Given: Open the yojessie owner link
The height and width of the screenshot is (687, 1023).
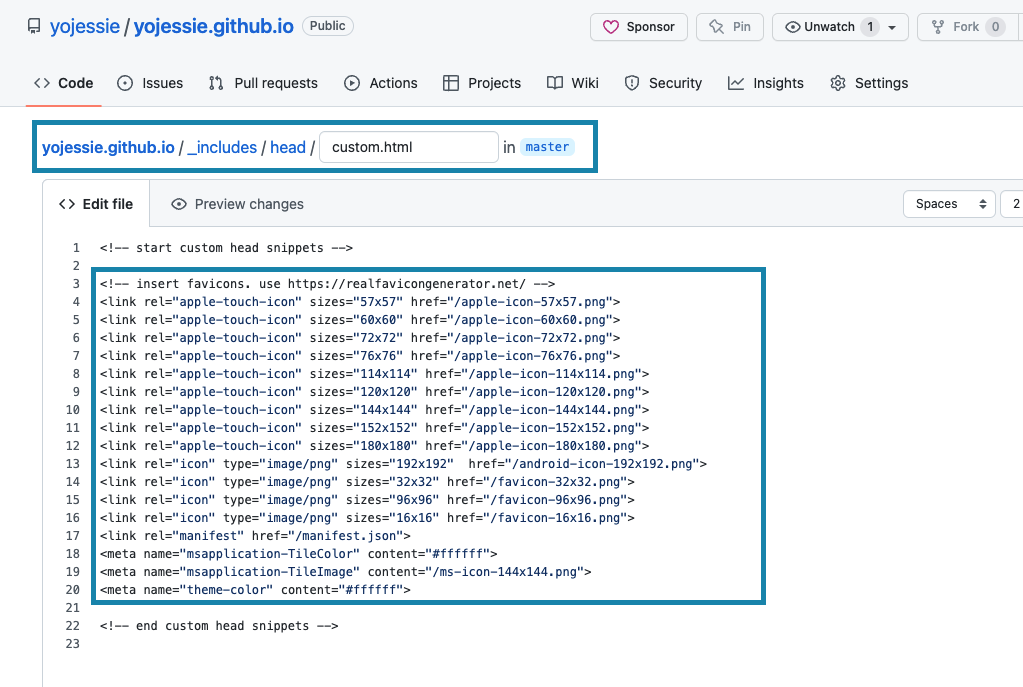Looking at the screenshot, I should point(85,27).
